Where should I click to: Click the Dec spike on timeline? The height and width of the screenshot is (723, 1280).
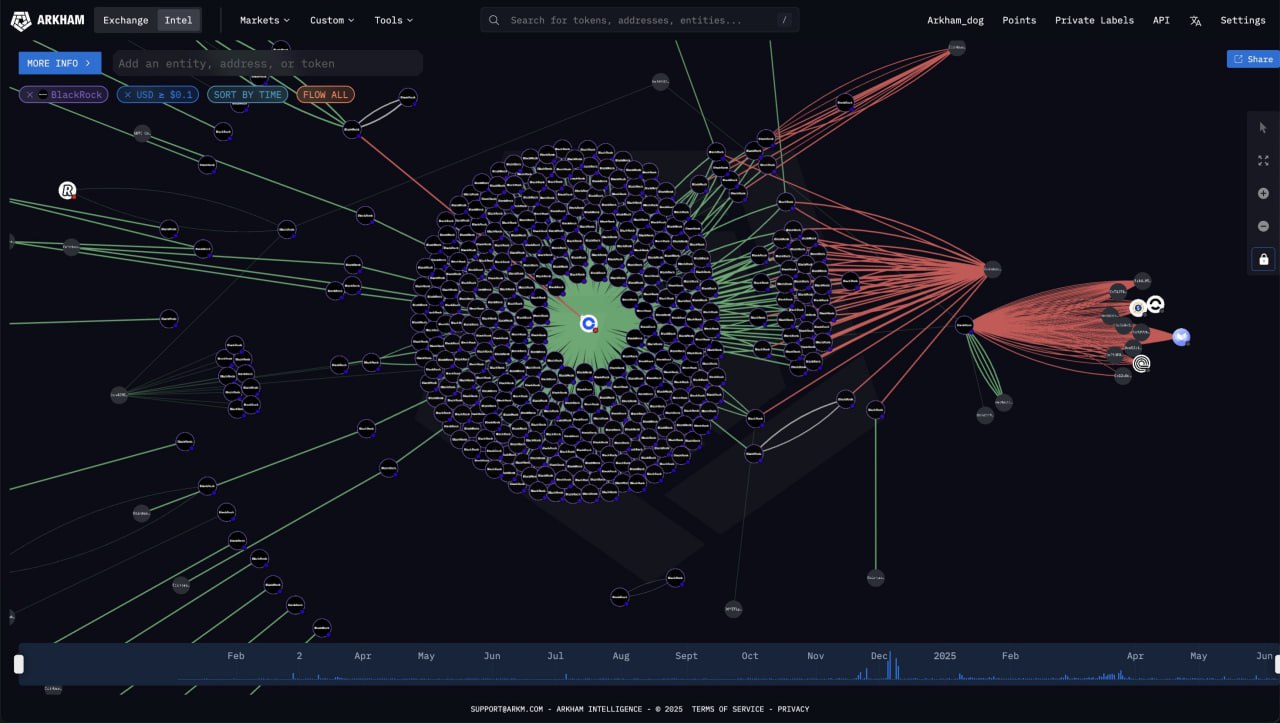pyautogui.click(x=889, y=666)
